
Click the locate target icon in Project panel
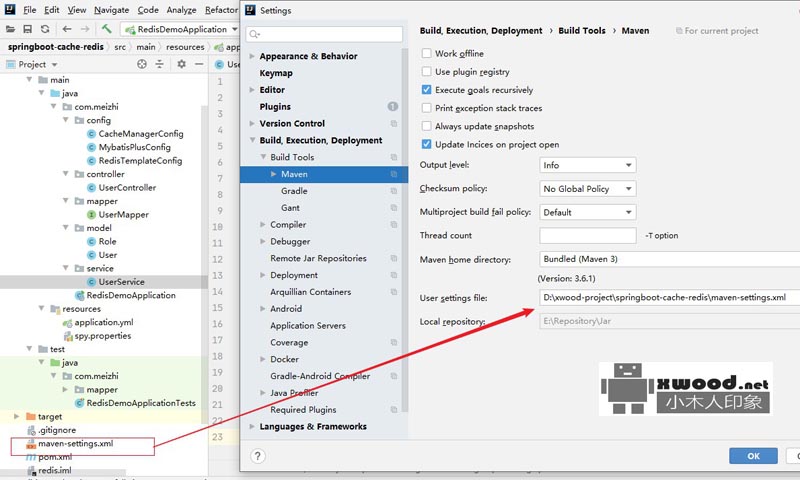142,64
